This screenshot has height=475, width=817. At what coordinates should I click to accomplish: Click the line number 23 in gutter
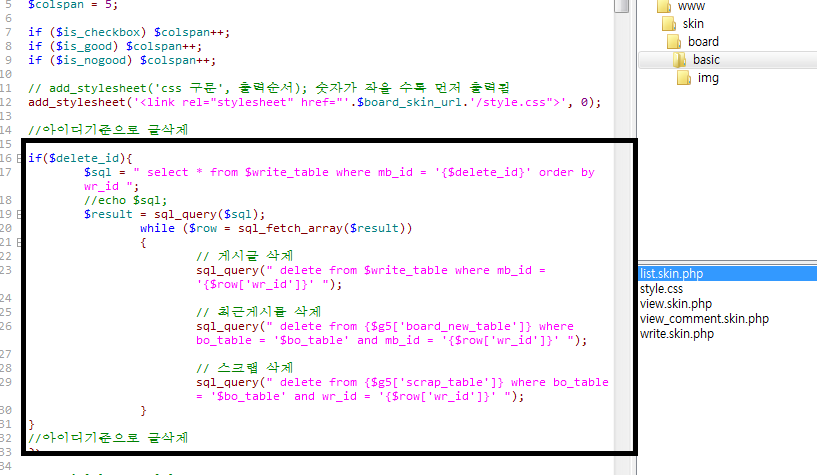(x=7, y=270)
